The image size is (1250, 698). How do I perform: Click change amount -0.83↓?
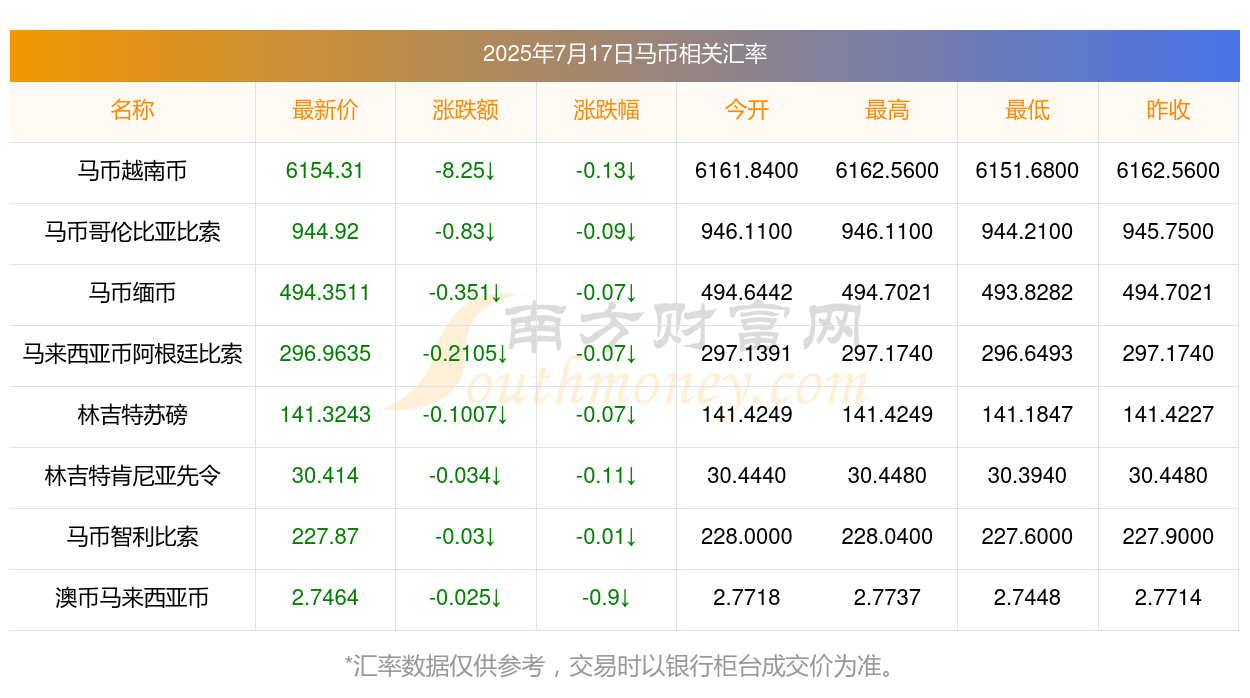pyautogui.click(x=466, y=232)
